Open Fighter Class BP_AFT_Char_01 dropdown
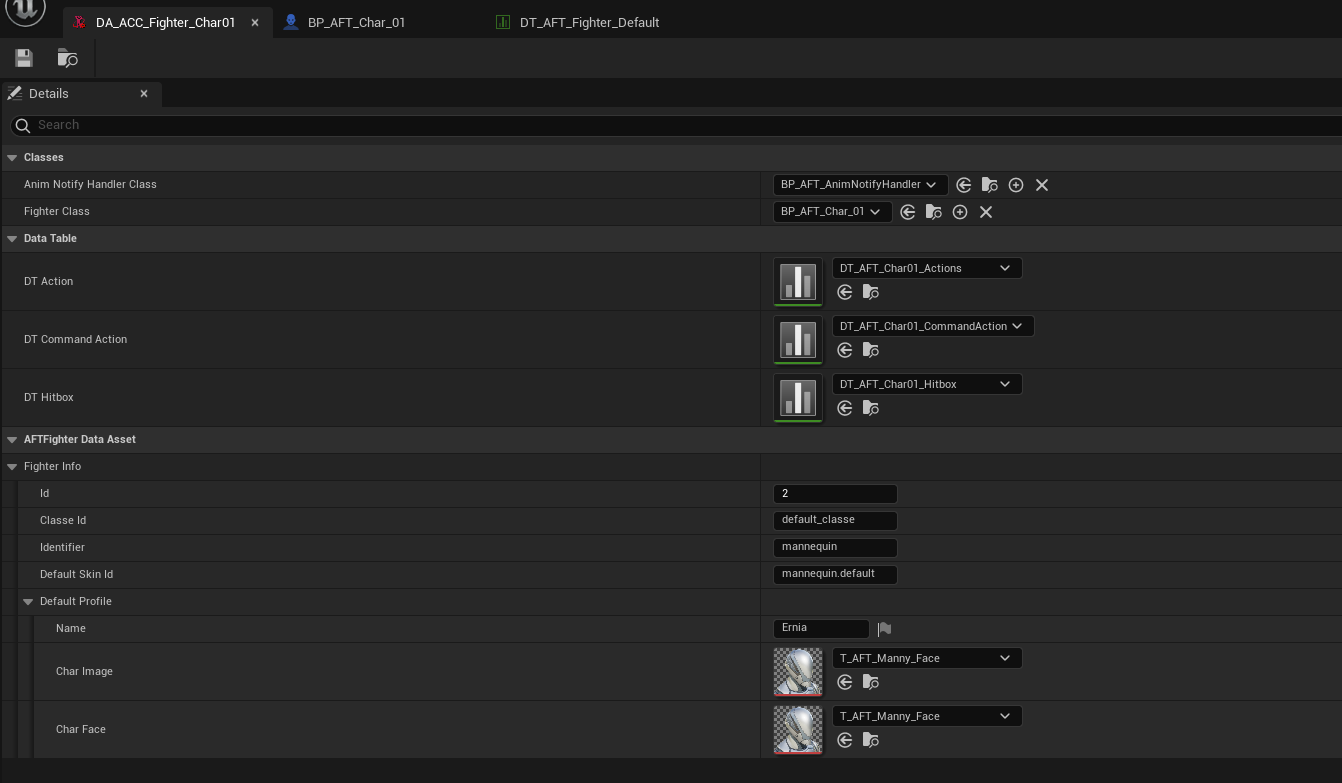 click(x=832, y=212)
